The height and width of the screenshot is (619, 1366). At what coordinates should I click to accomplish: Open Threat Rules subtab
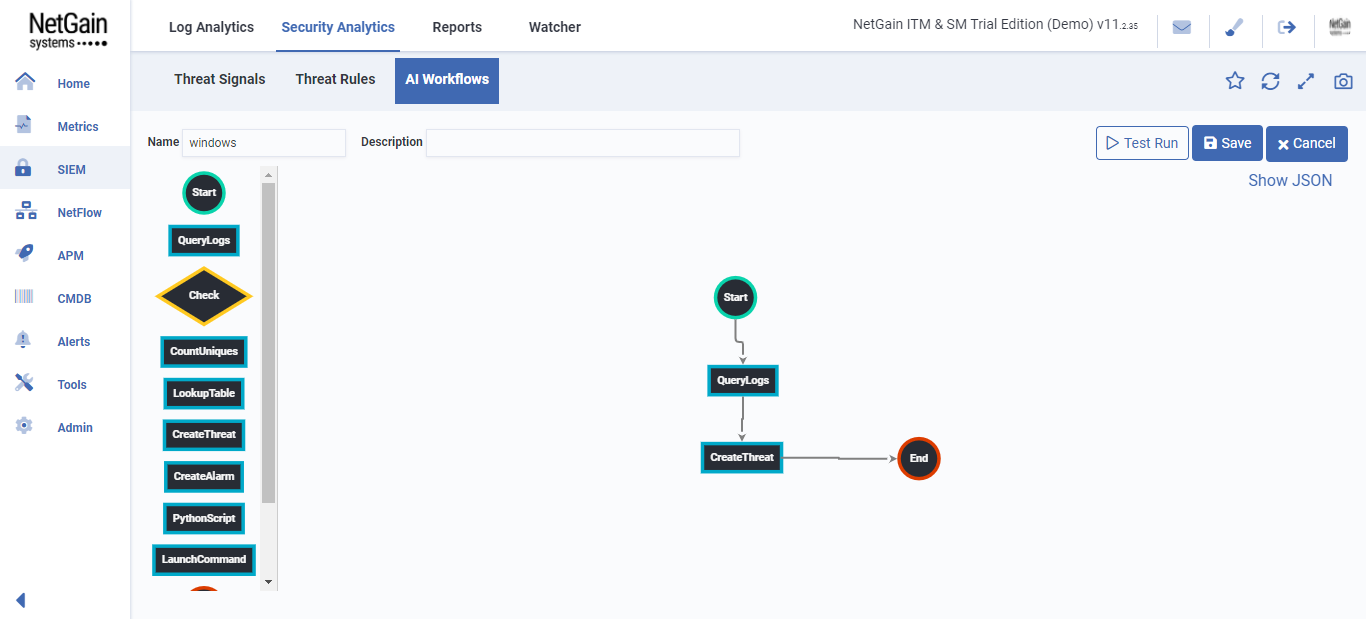[335, 80]
